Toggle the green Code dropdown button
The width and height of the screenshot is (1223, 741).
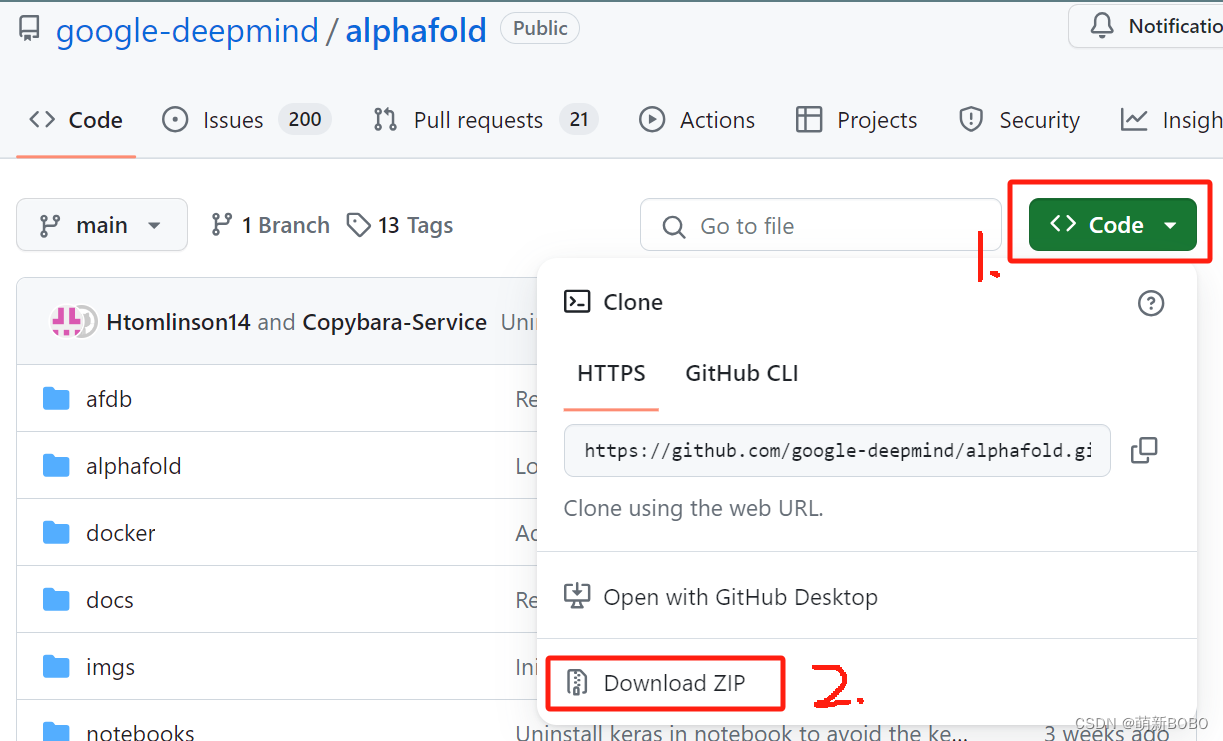1112,225
